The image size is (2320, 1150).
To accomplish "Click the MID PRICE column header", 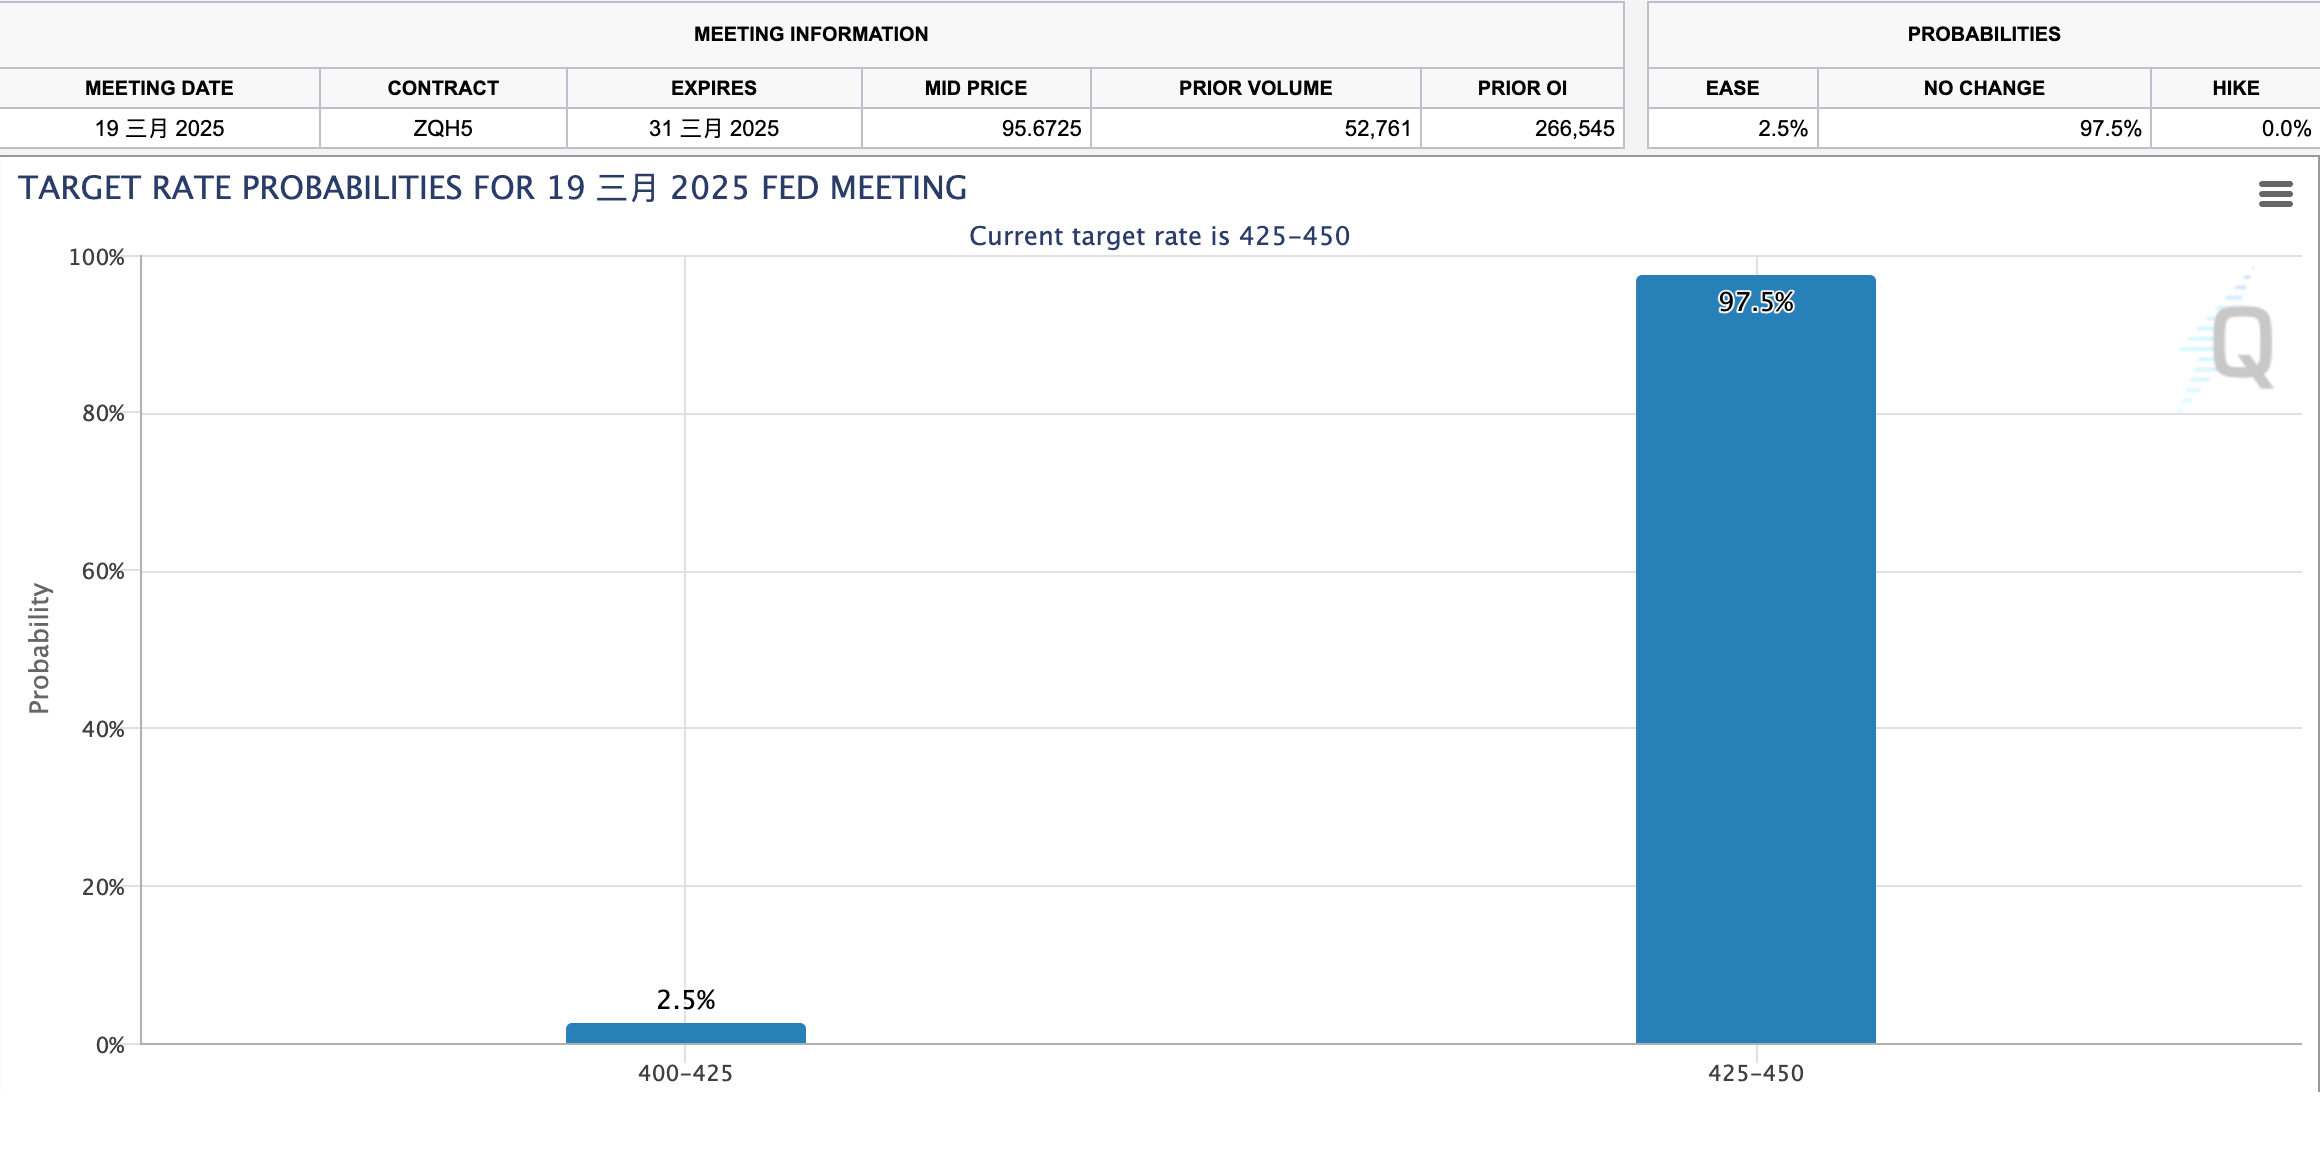I will pyautogui.click(x=975, y=88).
